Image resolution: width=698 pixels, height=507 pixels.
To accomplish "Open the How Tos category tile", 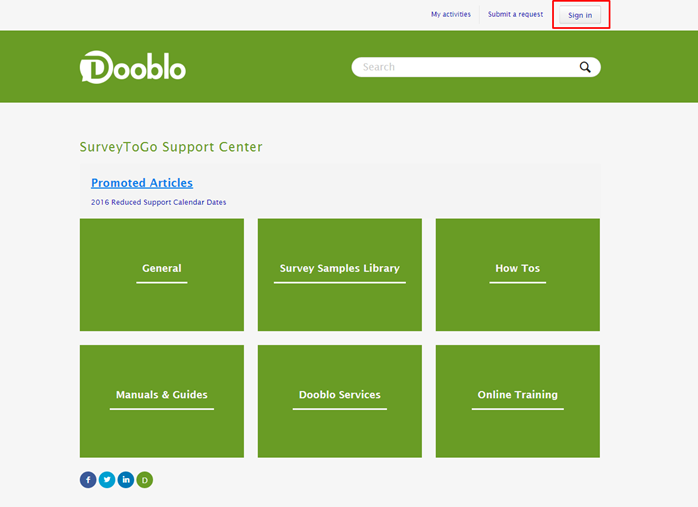I will pos(518,275).
